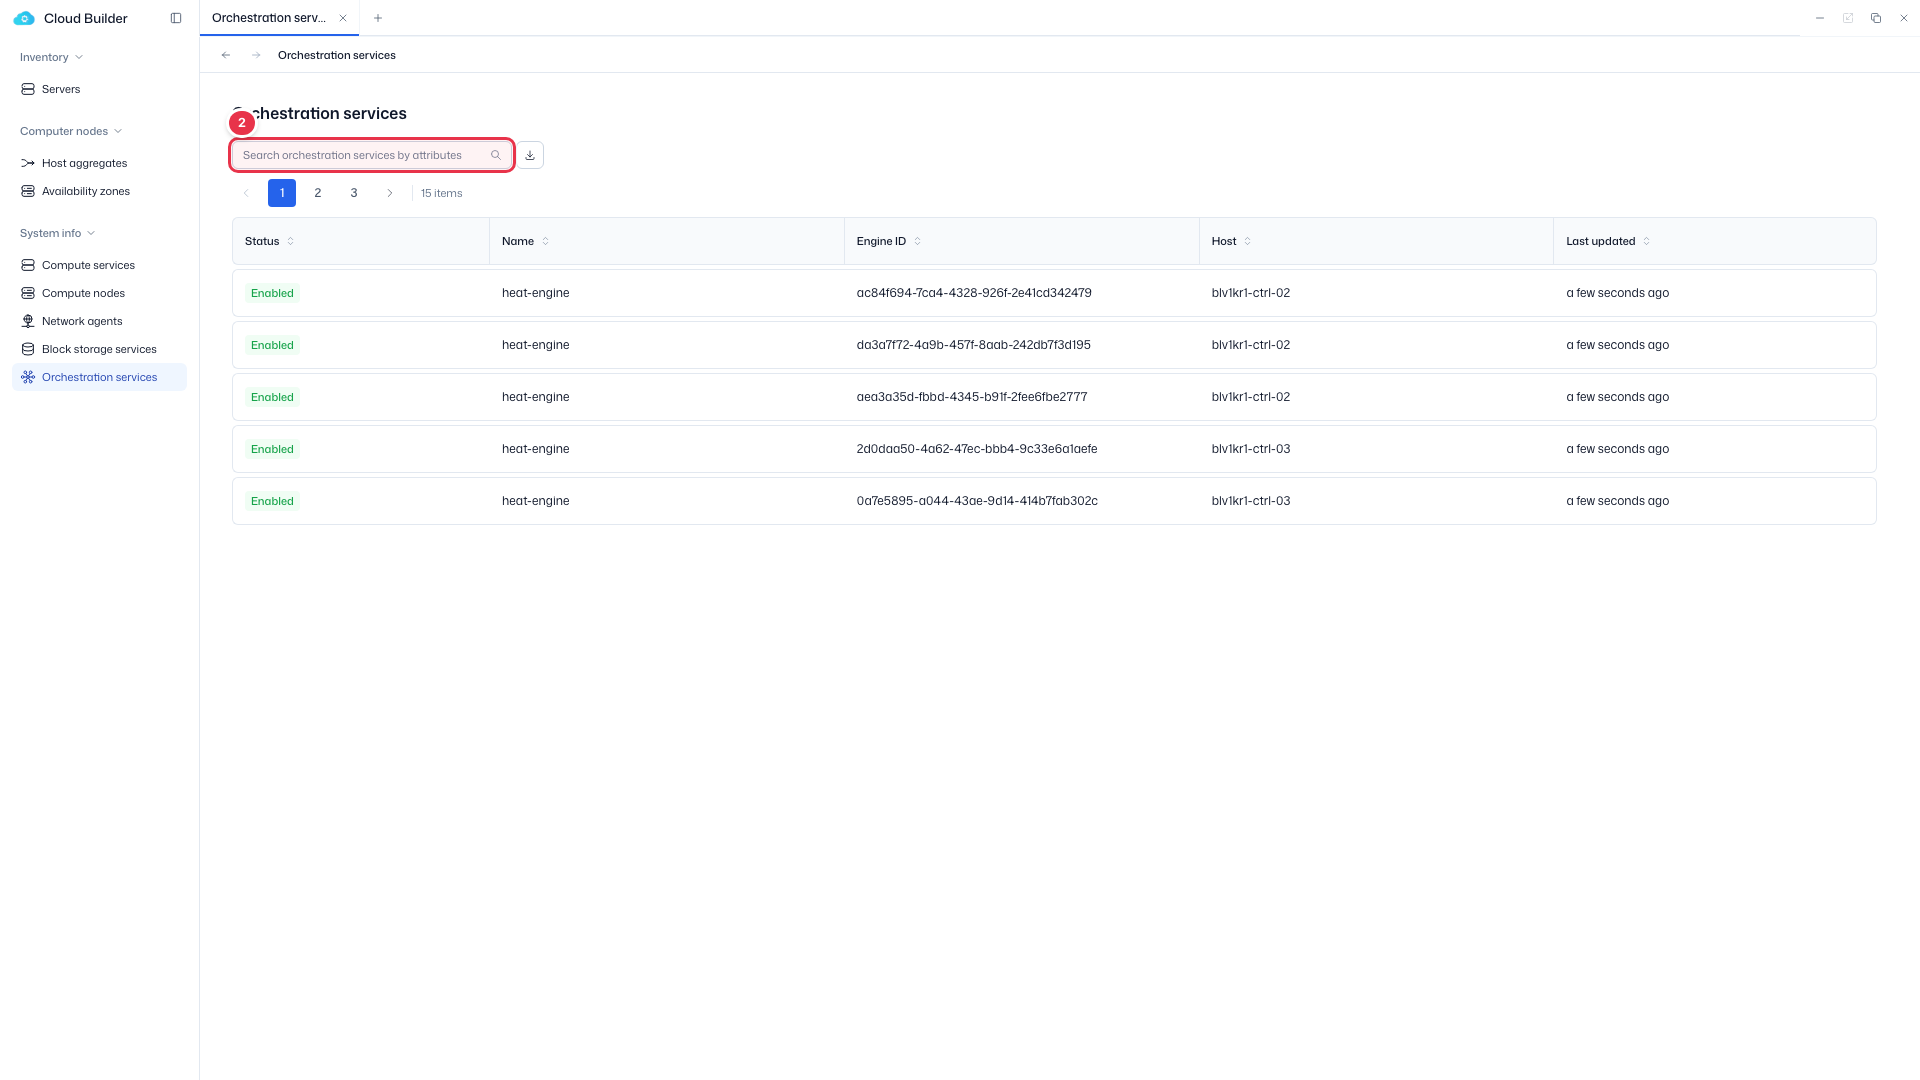The image size is (1920, 1080).
Task: Select engine ID aea3a35d-fbbd-4345-b91f-2fee6fbe2777
Action: 972,397
